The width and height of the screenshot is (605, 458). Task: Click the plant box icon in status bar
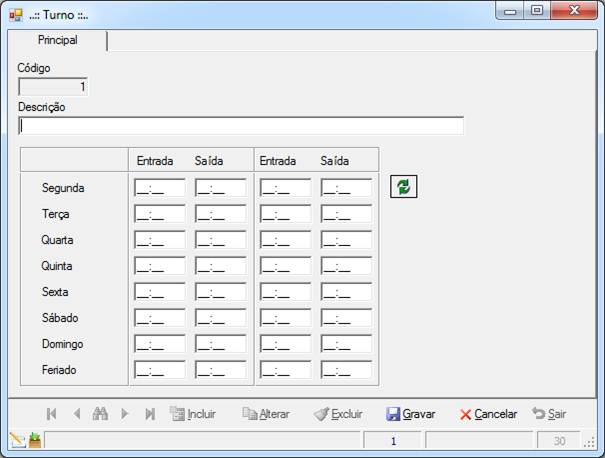click(x=35, y=440)
